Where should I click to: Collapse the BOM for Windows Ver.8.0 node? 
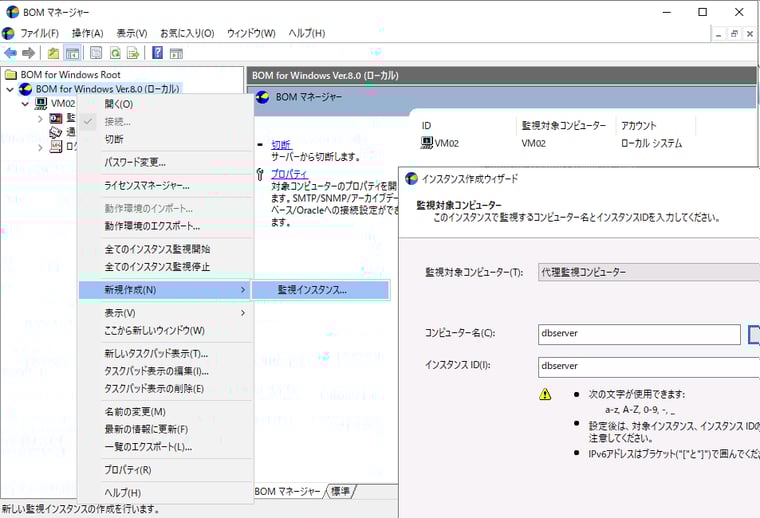pyautogui.click(x=10, y=89)
